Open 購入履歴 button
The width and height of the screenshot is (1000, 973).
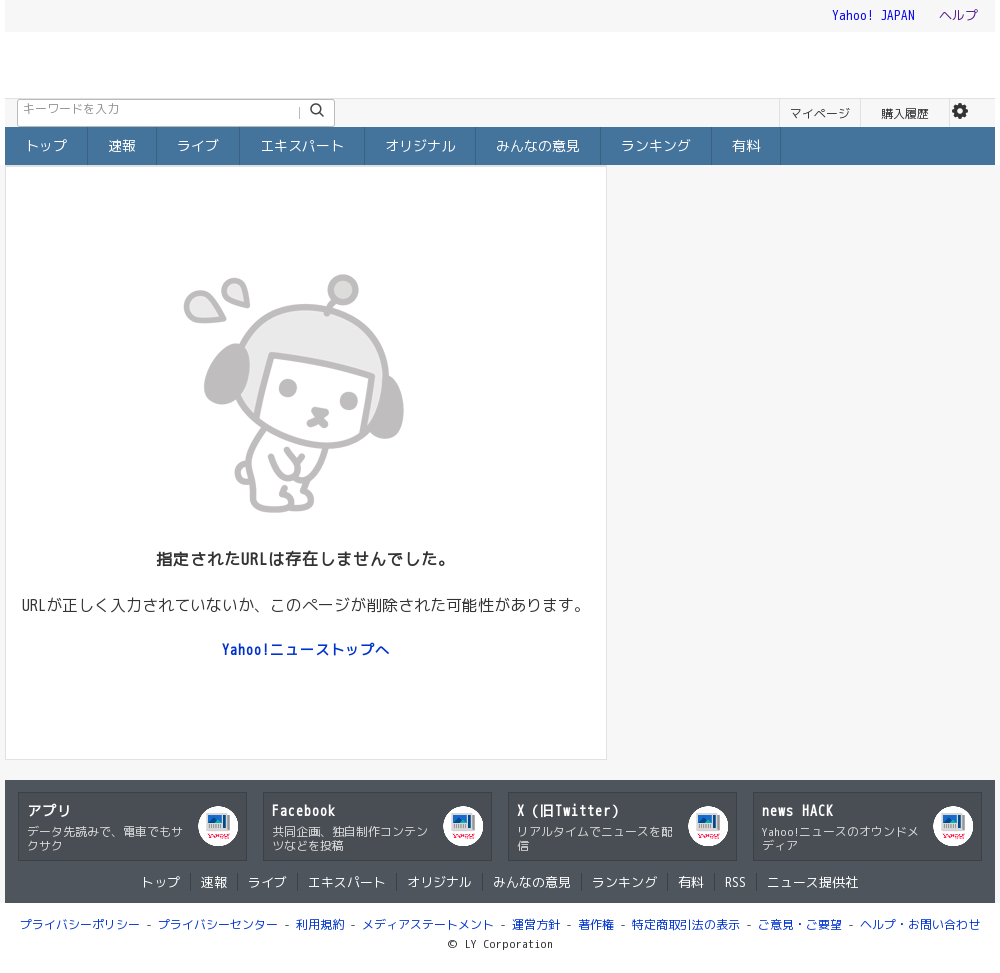(x=904, y=114)
